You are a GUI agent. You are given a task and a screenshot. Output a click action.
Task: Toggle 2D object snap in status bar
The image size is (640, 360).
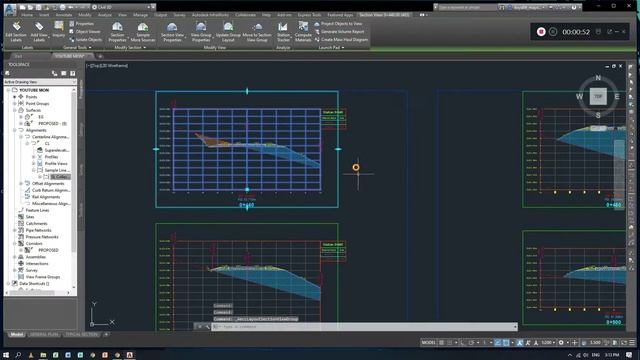[506, 342]
